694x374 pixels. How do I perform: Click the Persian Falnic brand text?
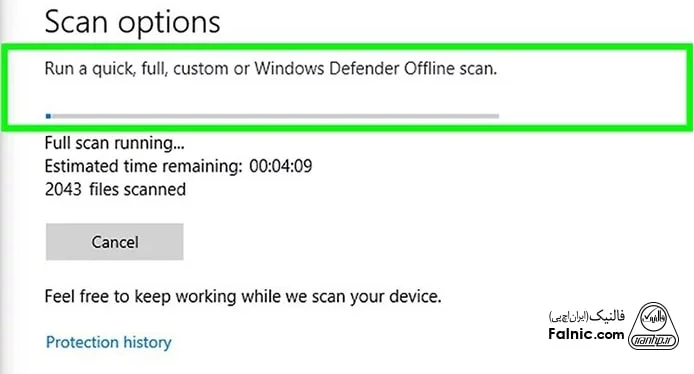tap(587, 316)
